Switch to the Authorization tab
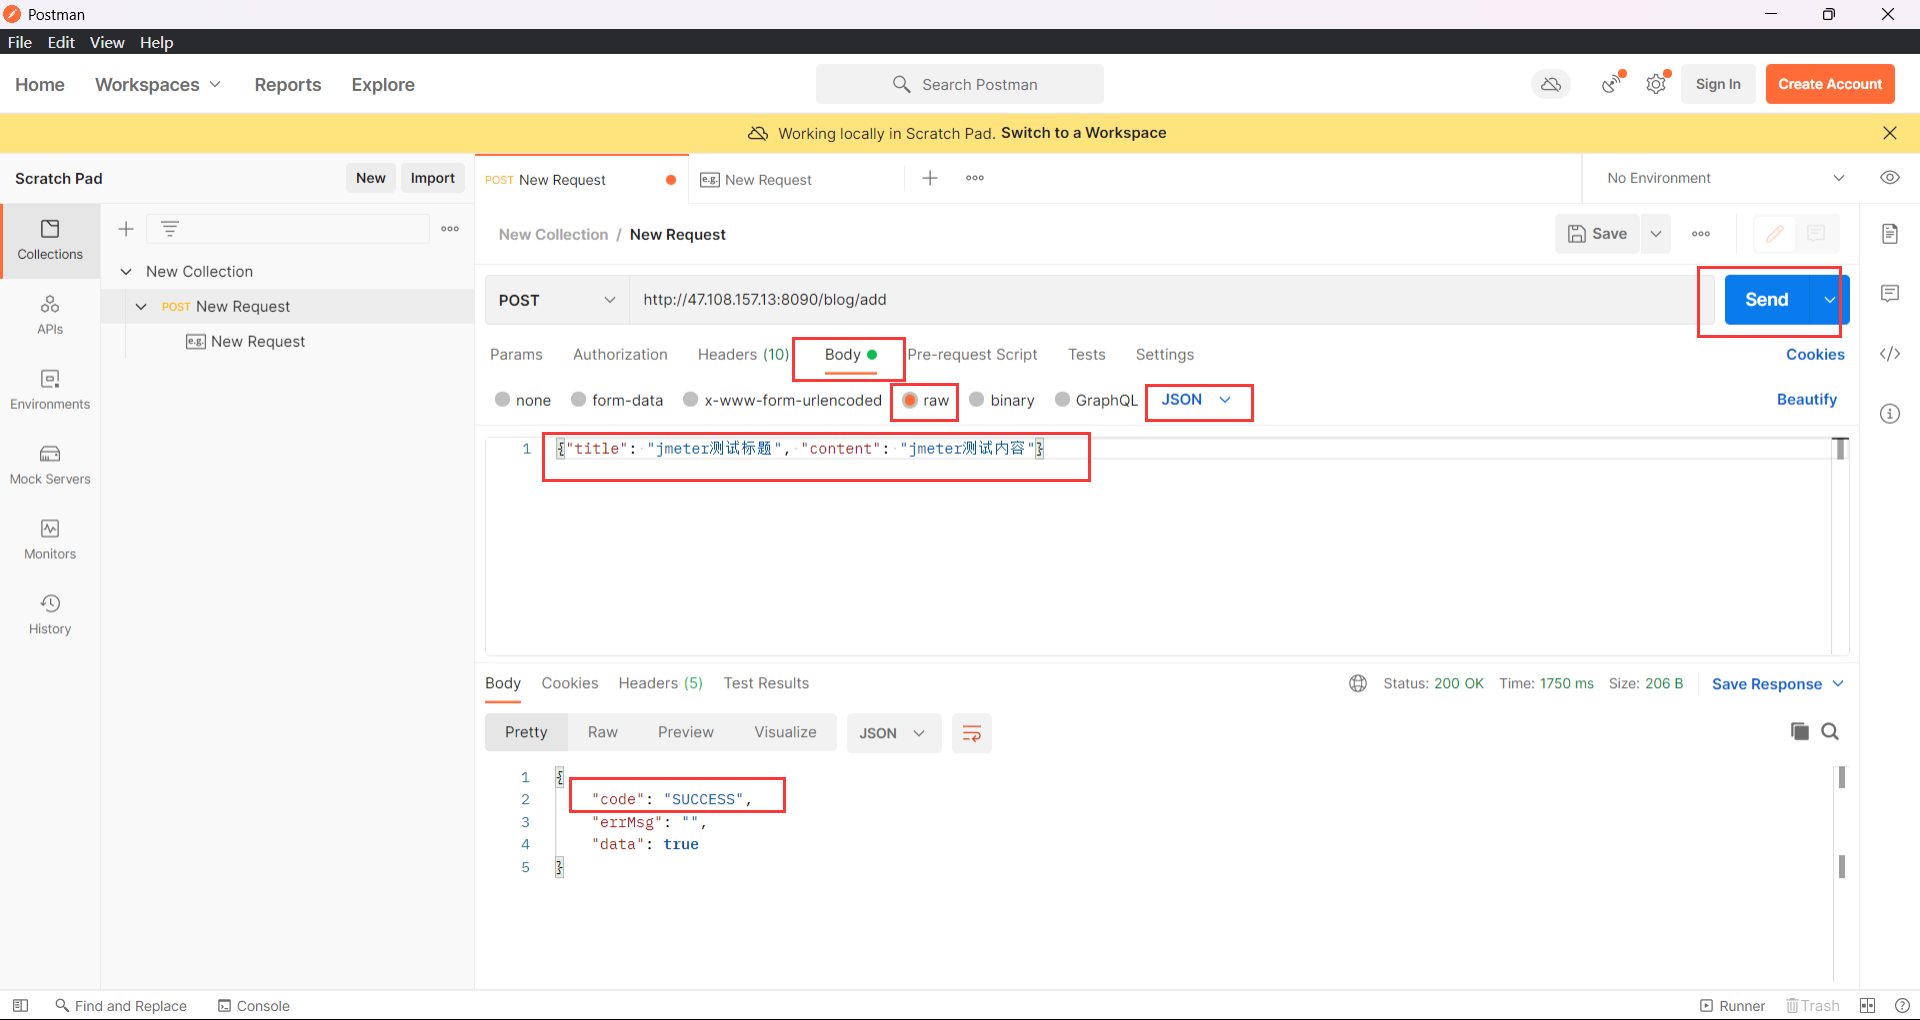 (620, 354)
